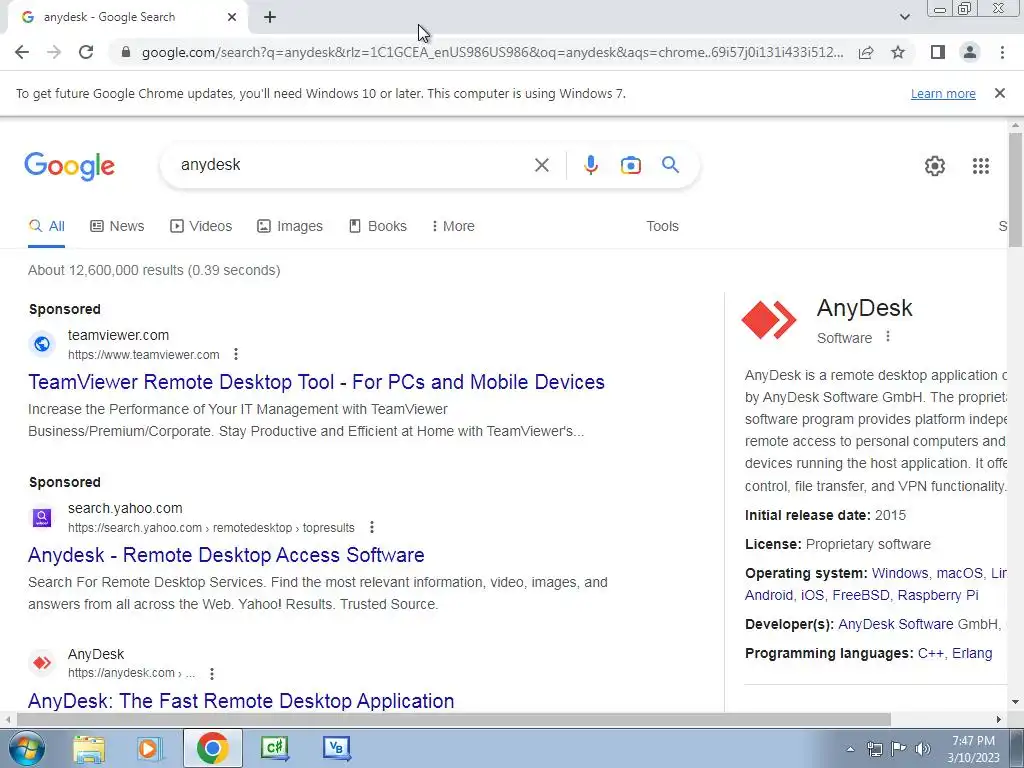Open AnyDesk: The Fast Remote Desktop Application
Screen dimensions: 1024x768
click(241, 701)
